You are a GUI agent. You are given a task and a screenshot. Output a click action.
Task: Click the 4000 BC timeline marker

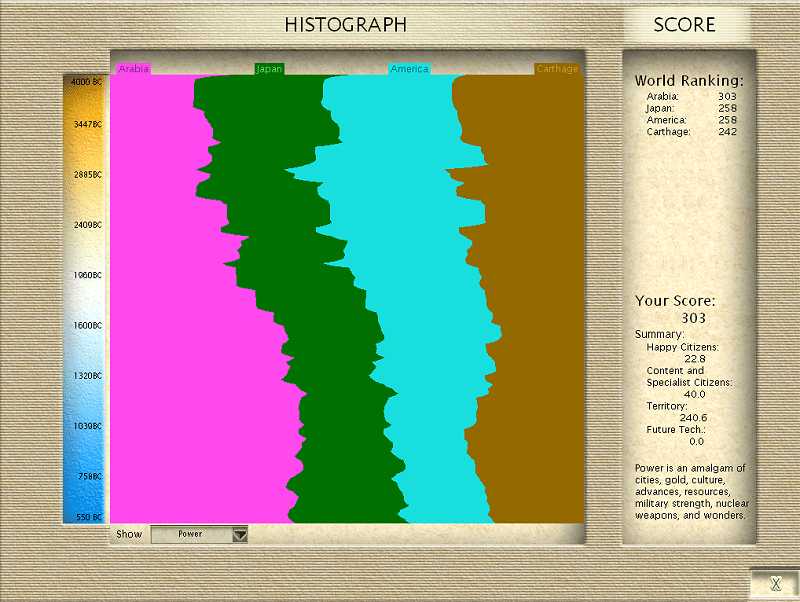[86, 82]
